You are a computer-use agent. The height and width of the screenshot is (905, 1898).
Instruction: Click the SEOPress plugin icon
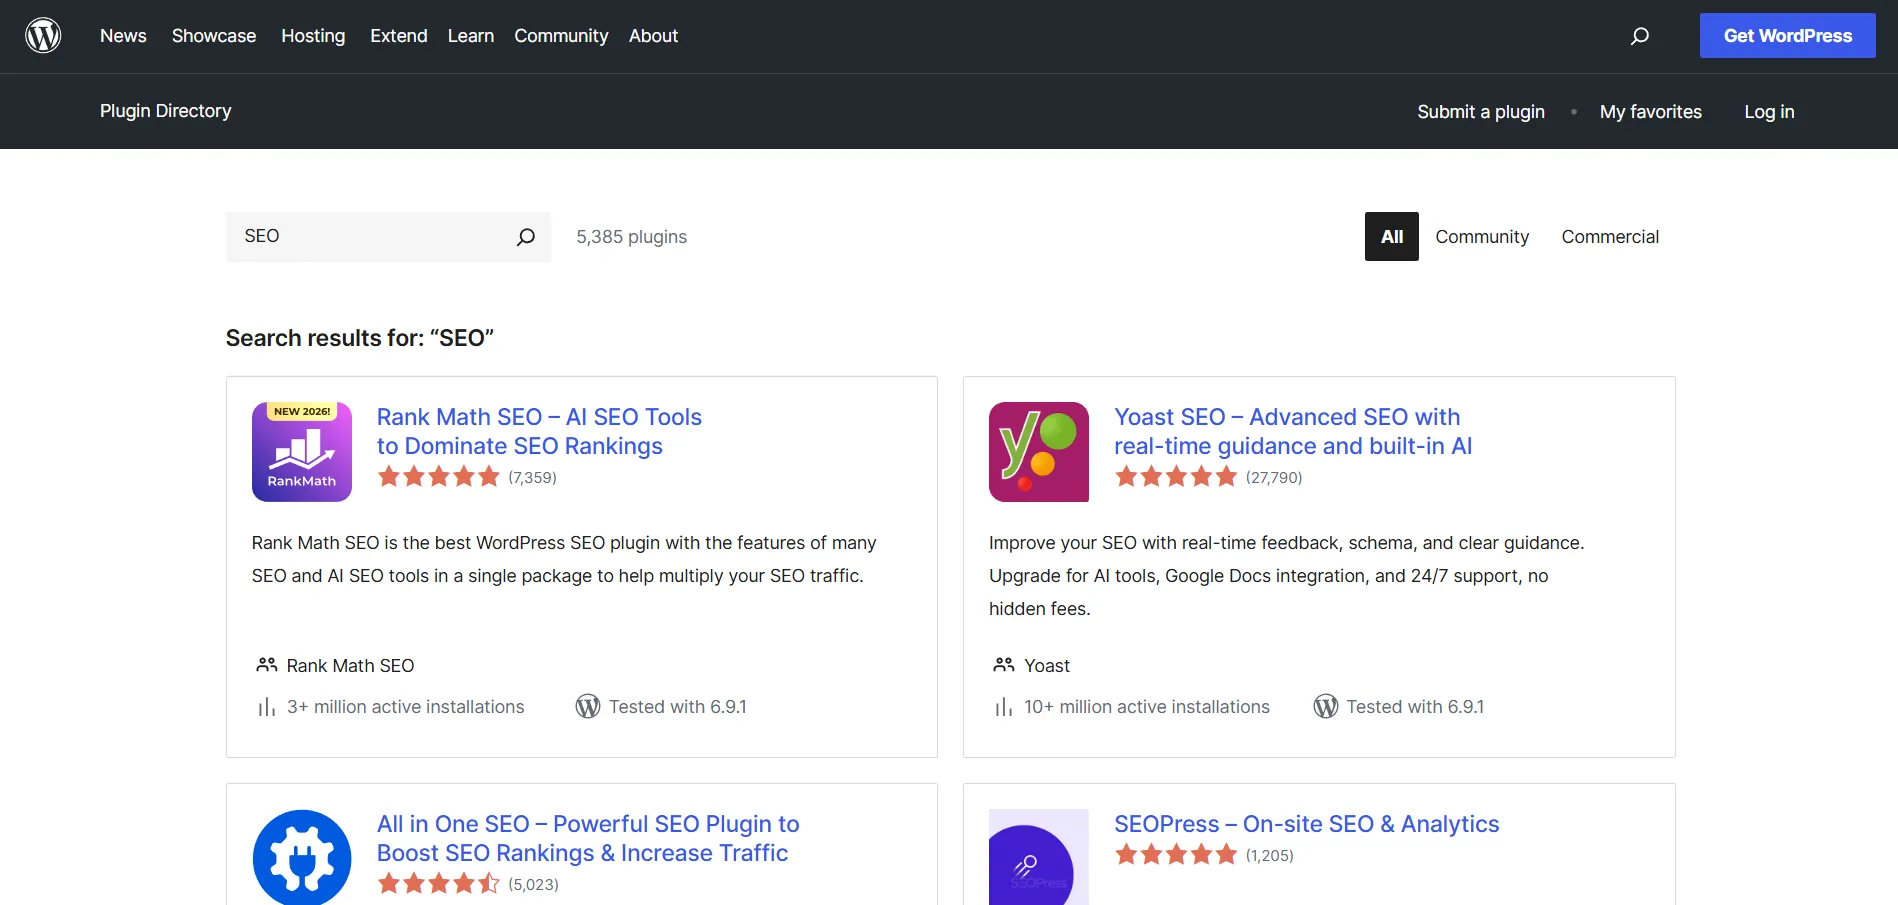click(1038, 857)
